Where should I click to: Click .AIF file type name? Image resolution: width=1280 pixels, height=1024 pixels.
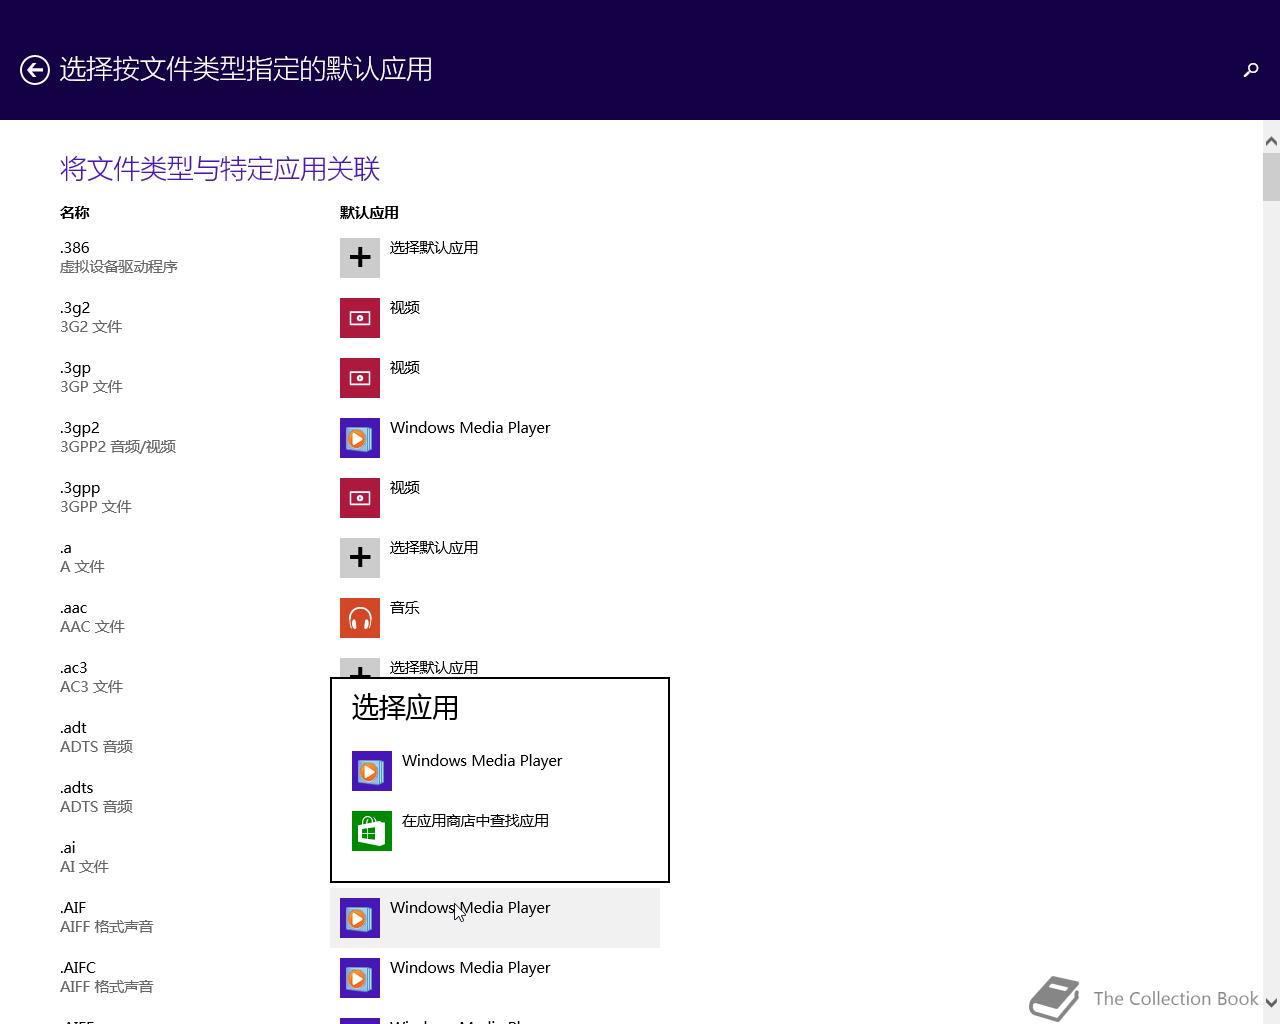pyautogui.click(x=73, y=908)
